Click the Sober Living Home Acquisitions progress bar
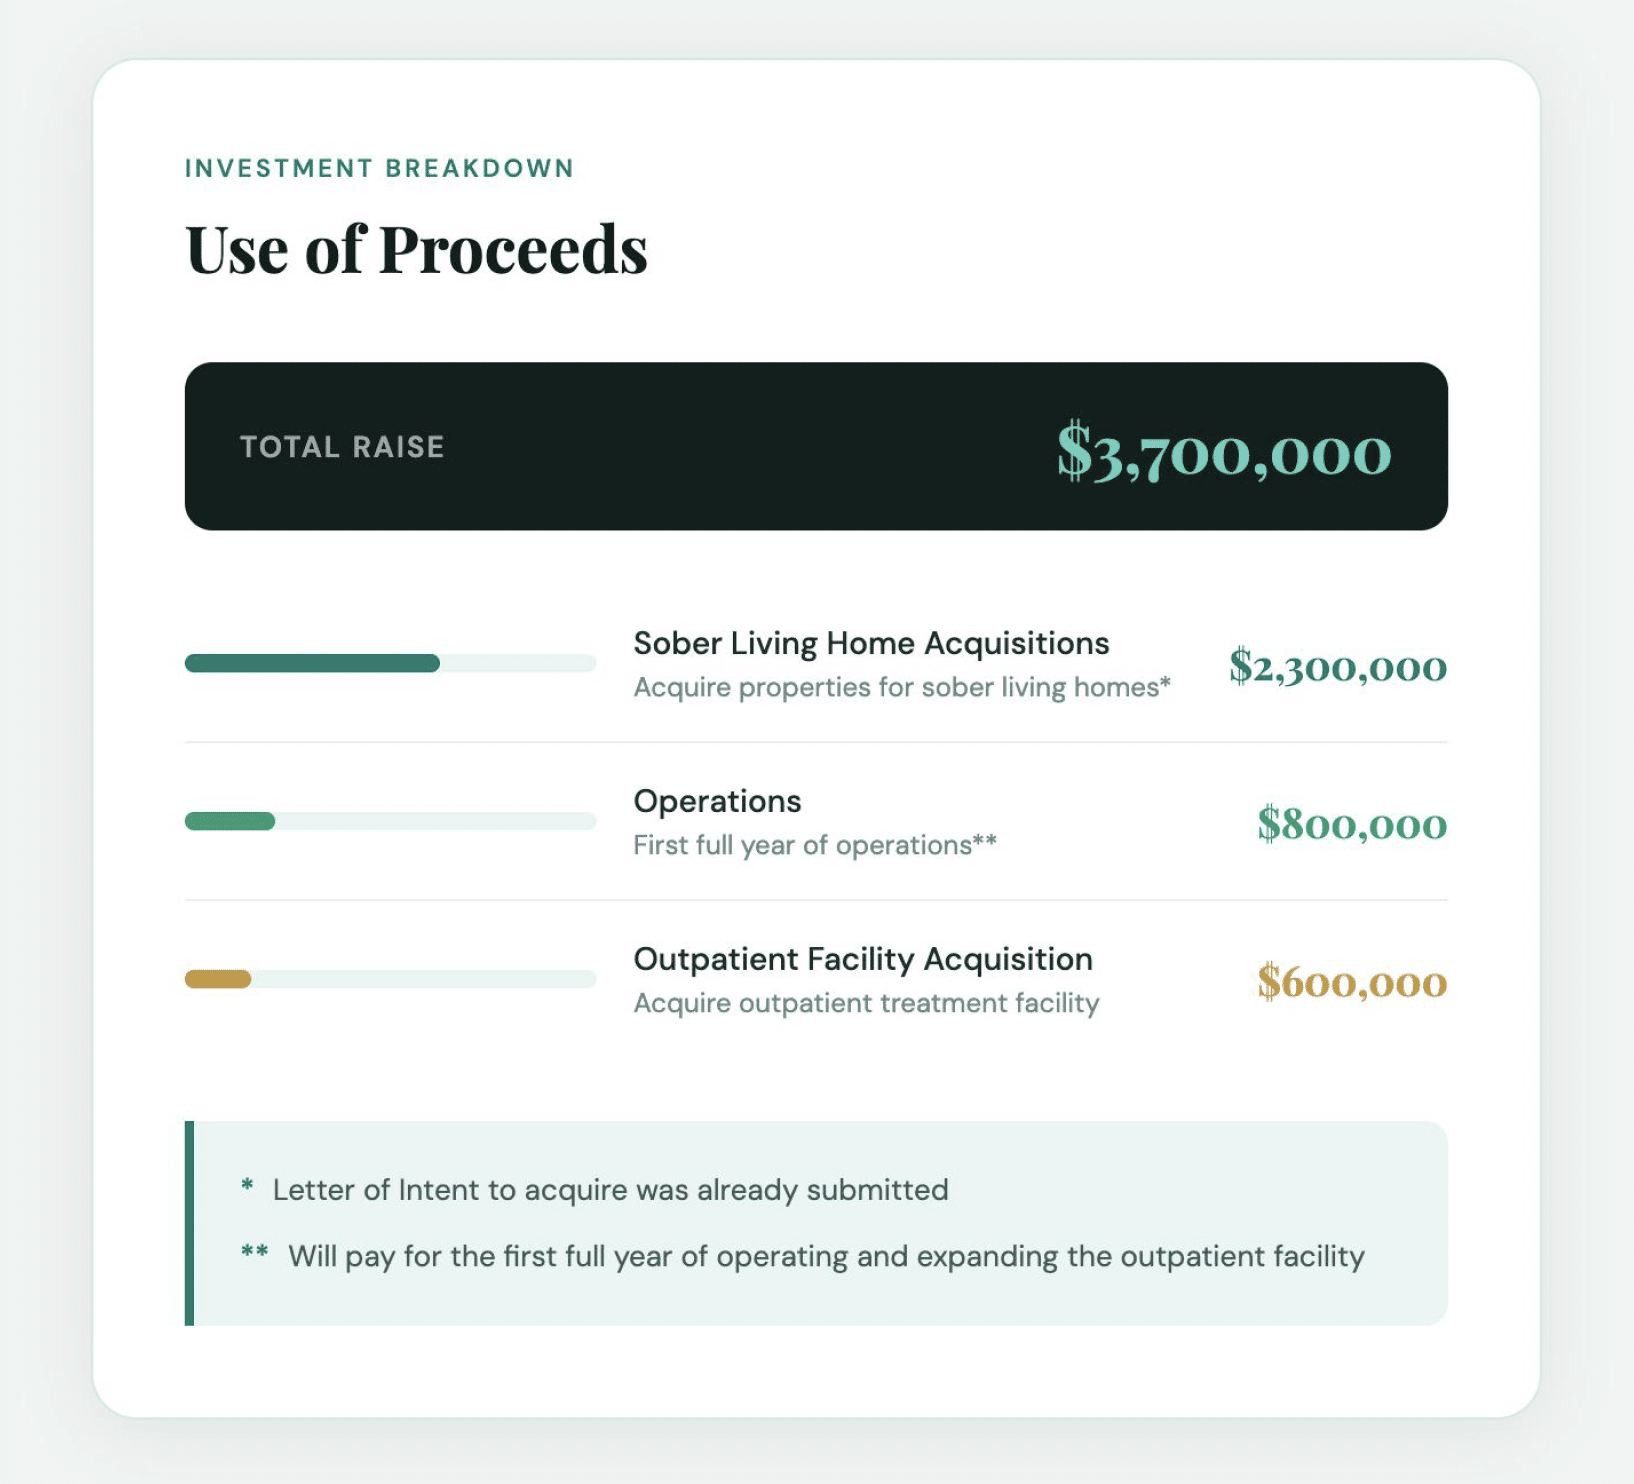This screenshot has height=1484, width=1634. pos(390,663)
